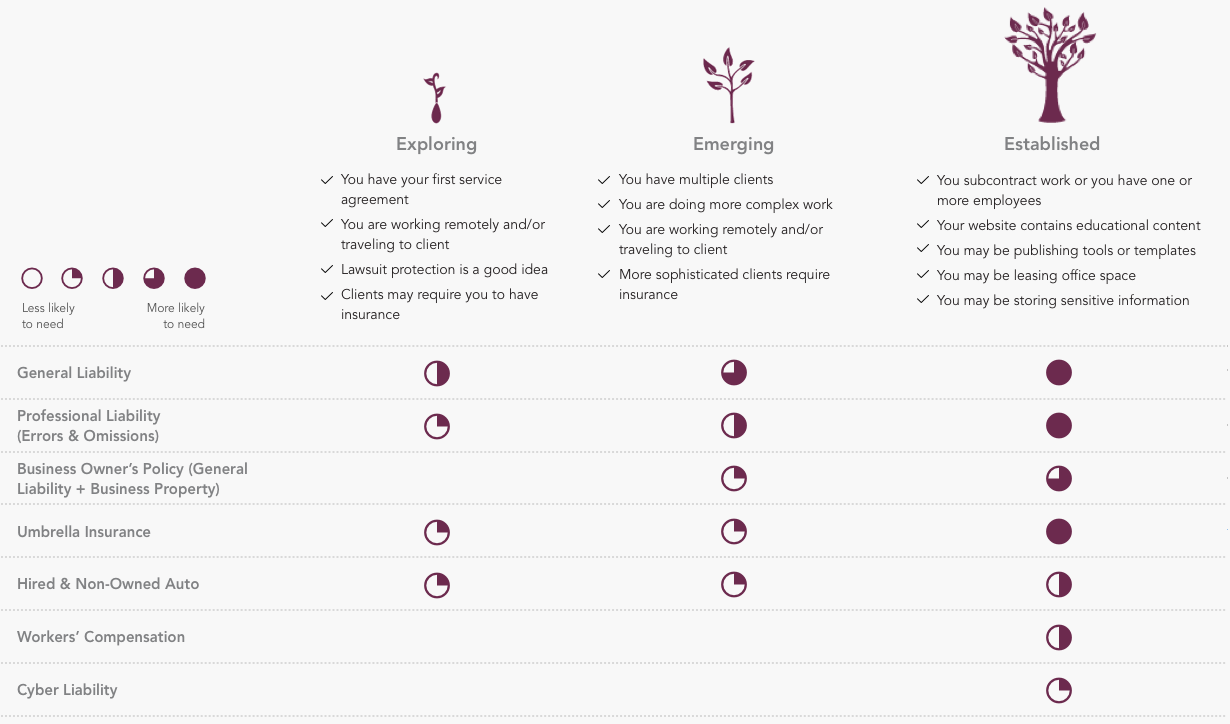Click the half-filled legend circle

113,278
